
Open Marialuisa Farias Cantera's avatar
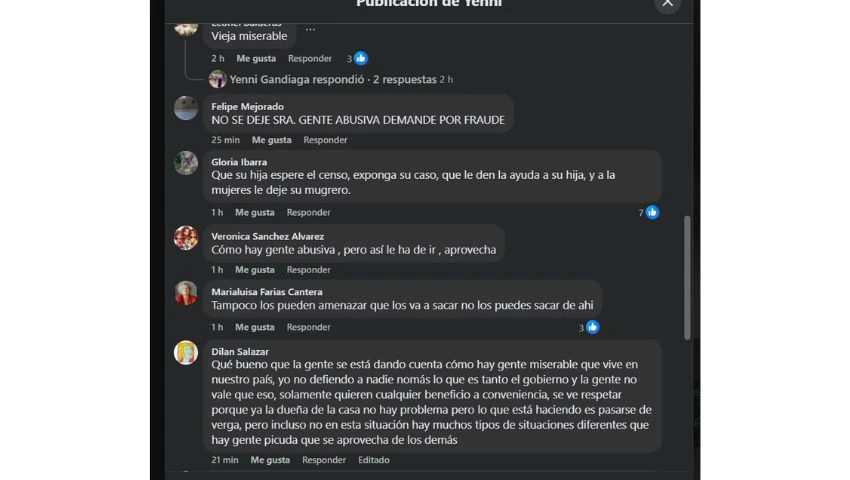(186, 293)
